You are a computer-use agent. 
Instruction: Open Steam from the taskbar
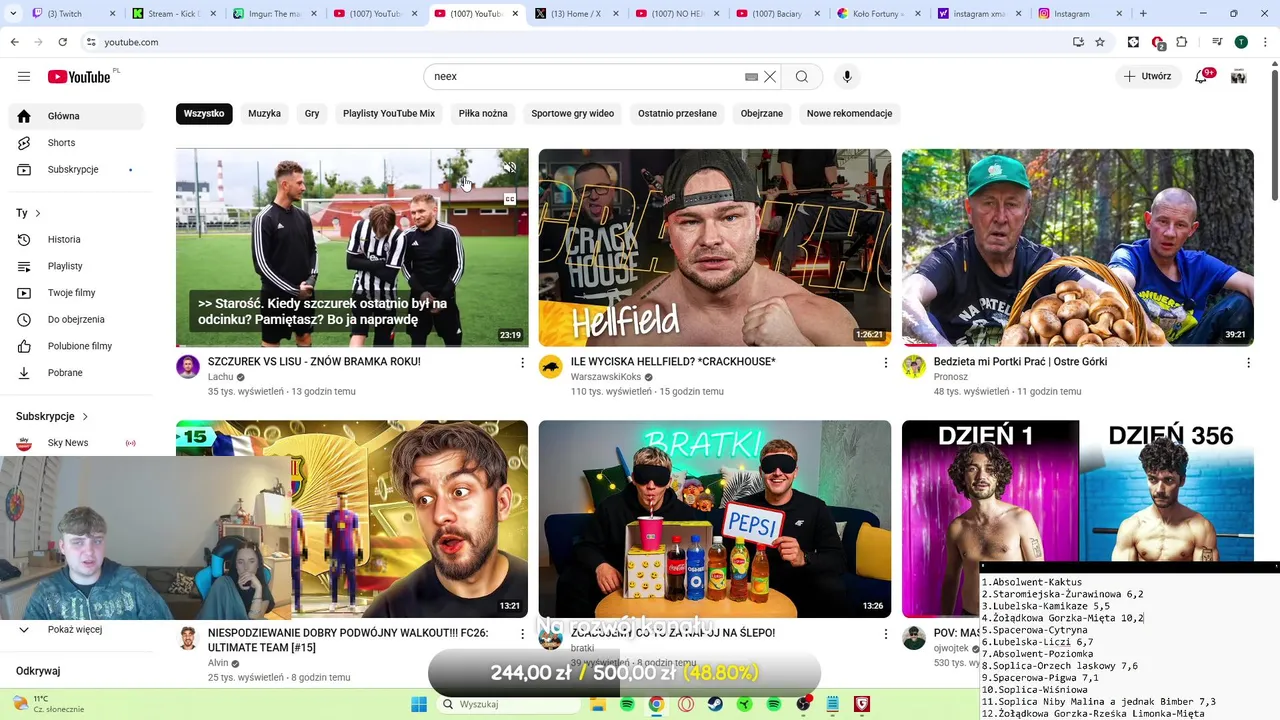[715, 704]
